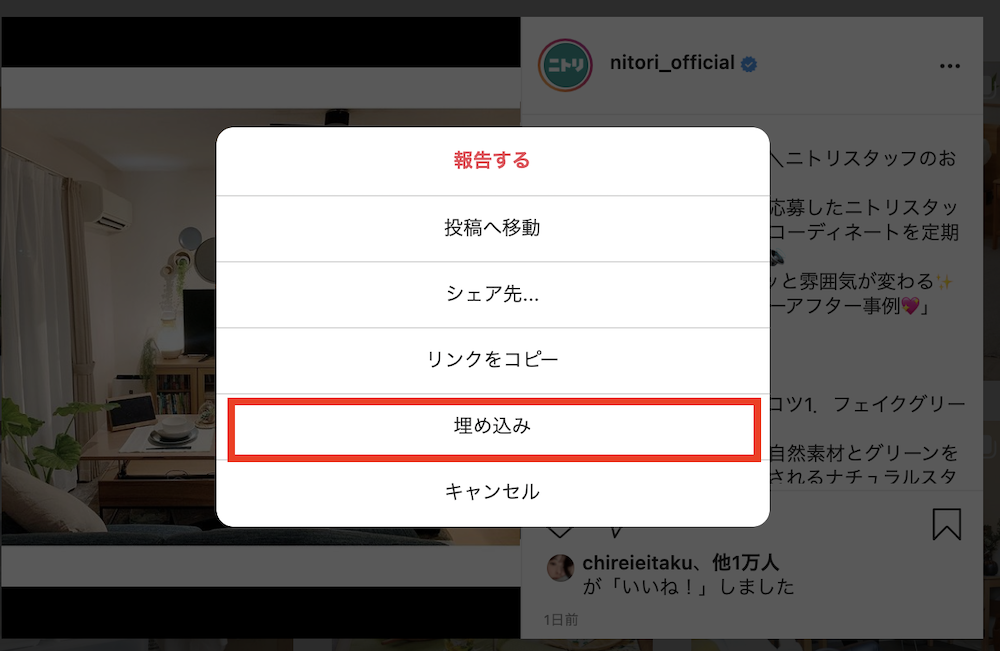1000x651 pixels.
Task: Open the nitori_official username link
Action: (672, 62)
